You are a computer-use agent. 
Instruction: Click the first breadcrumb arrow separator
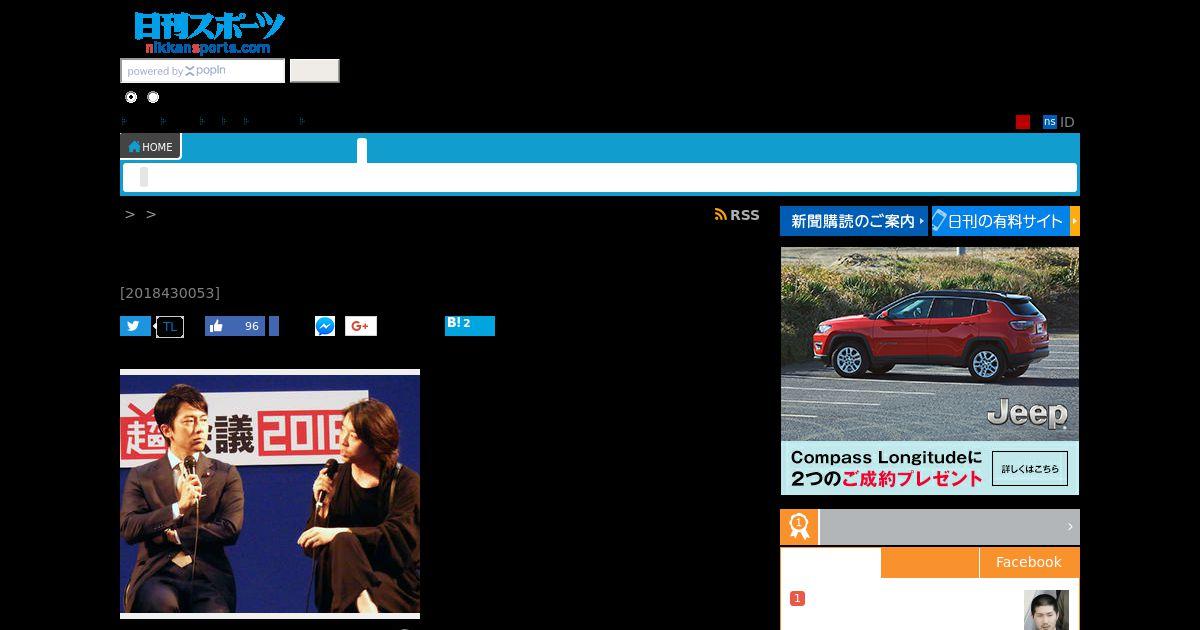[x=130, y=214]
